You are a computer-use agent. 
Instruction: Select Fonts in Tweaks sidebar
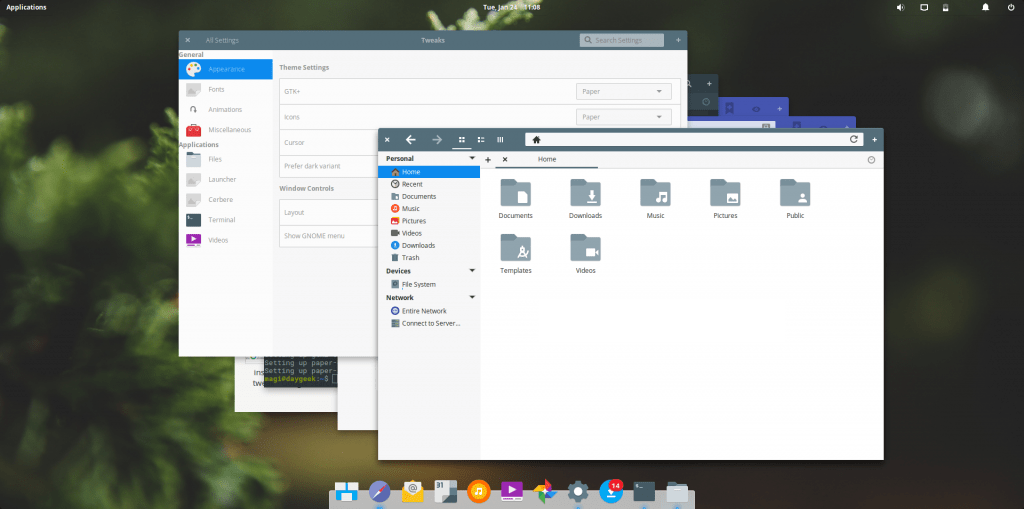[x=217, y=89]
